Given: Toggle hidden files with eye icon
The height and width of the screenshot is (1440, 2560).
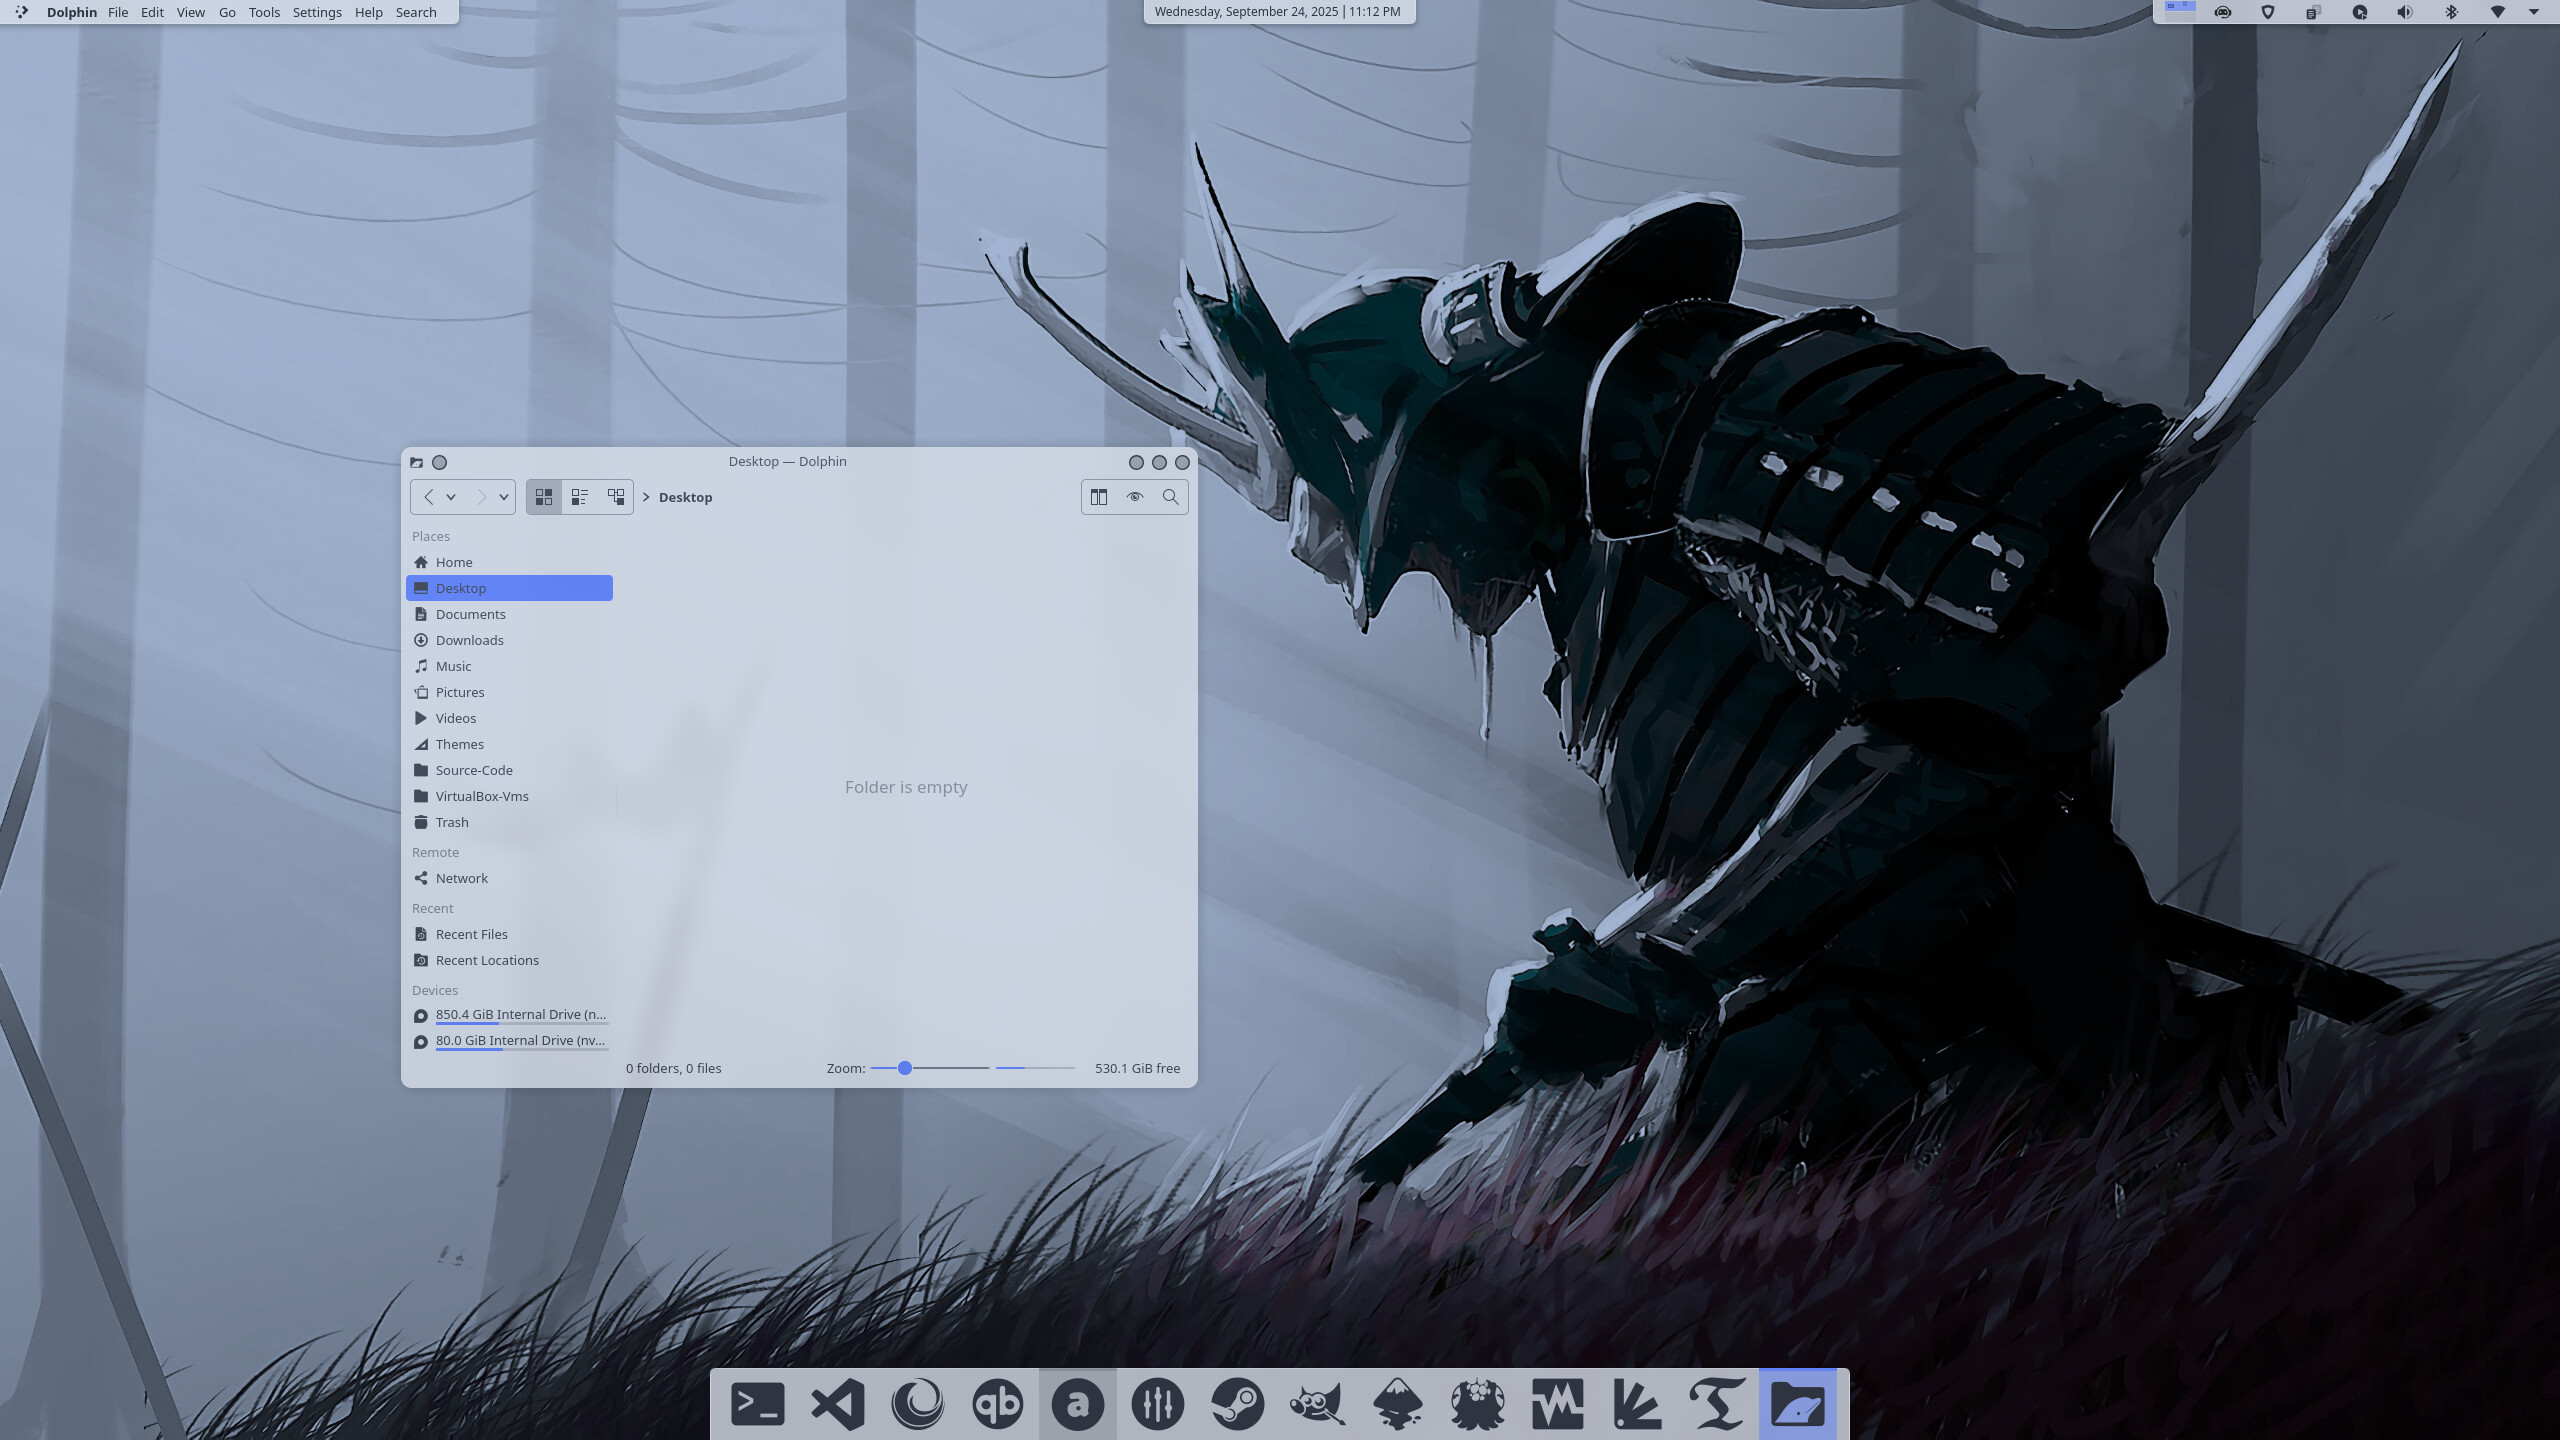Looking at the screenshot, I should (1134, 497).
